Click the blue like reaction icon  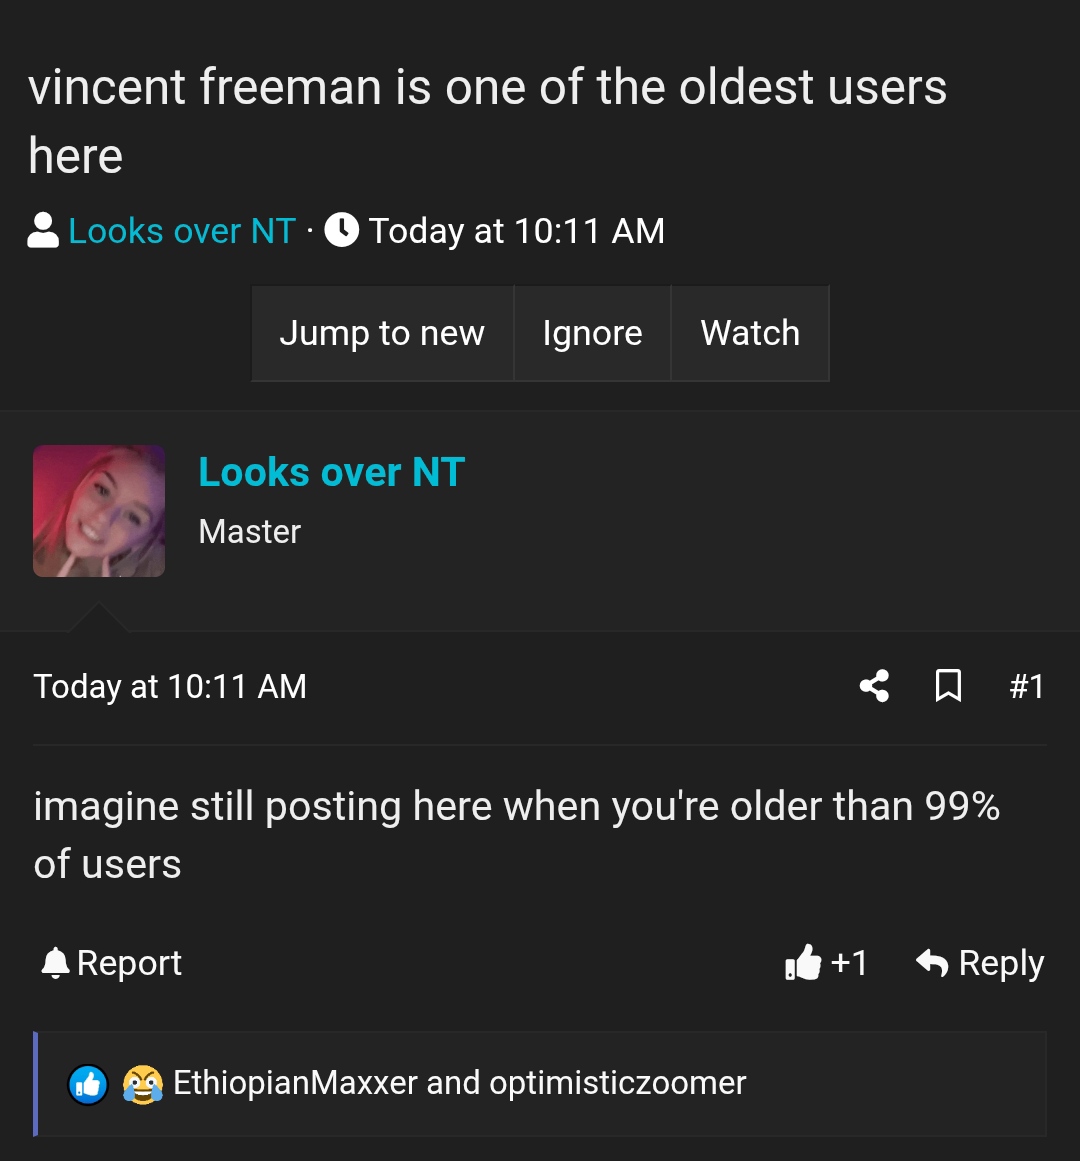pos(88,1084)
